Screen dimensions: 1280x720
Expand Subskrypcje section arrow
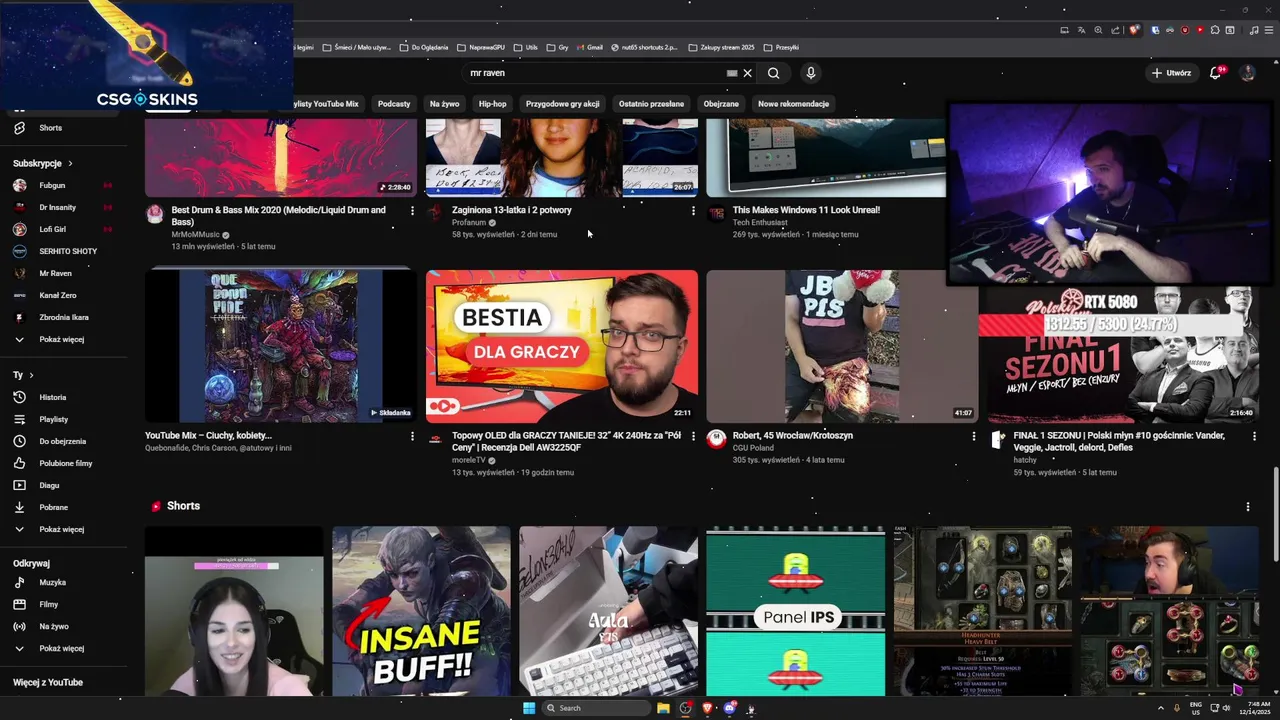(70, 163)
